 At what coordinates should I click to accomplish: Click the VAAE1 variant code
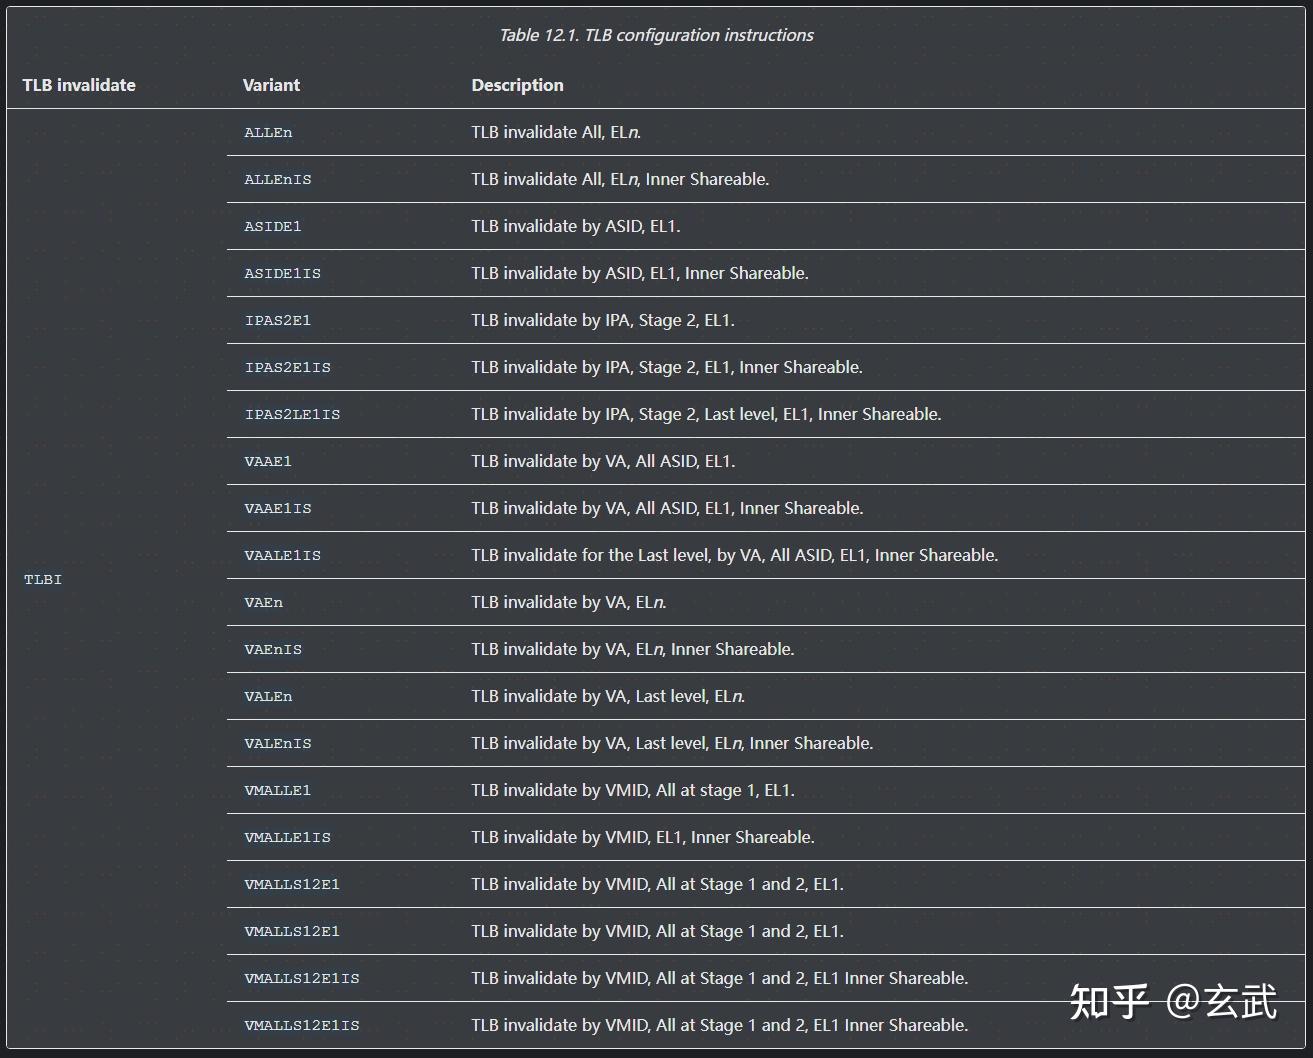click(268, 461)
